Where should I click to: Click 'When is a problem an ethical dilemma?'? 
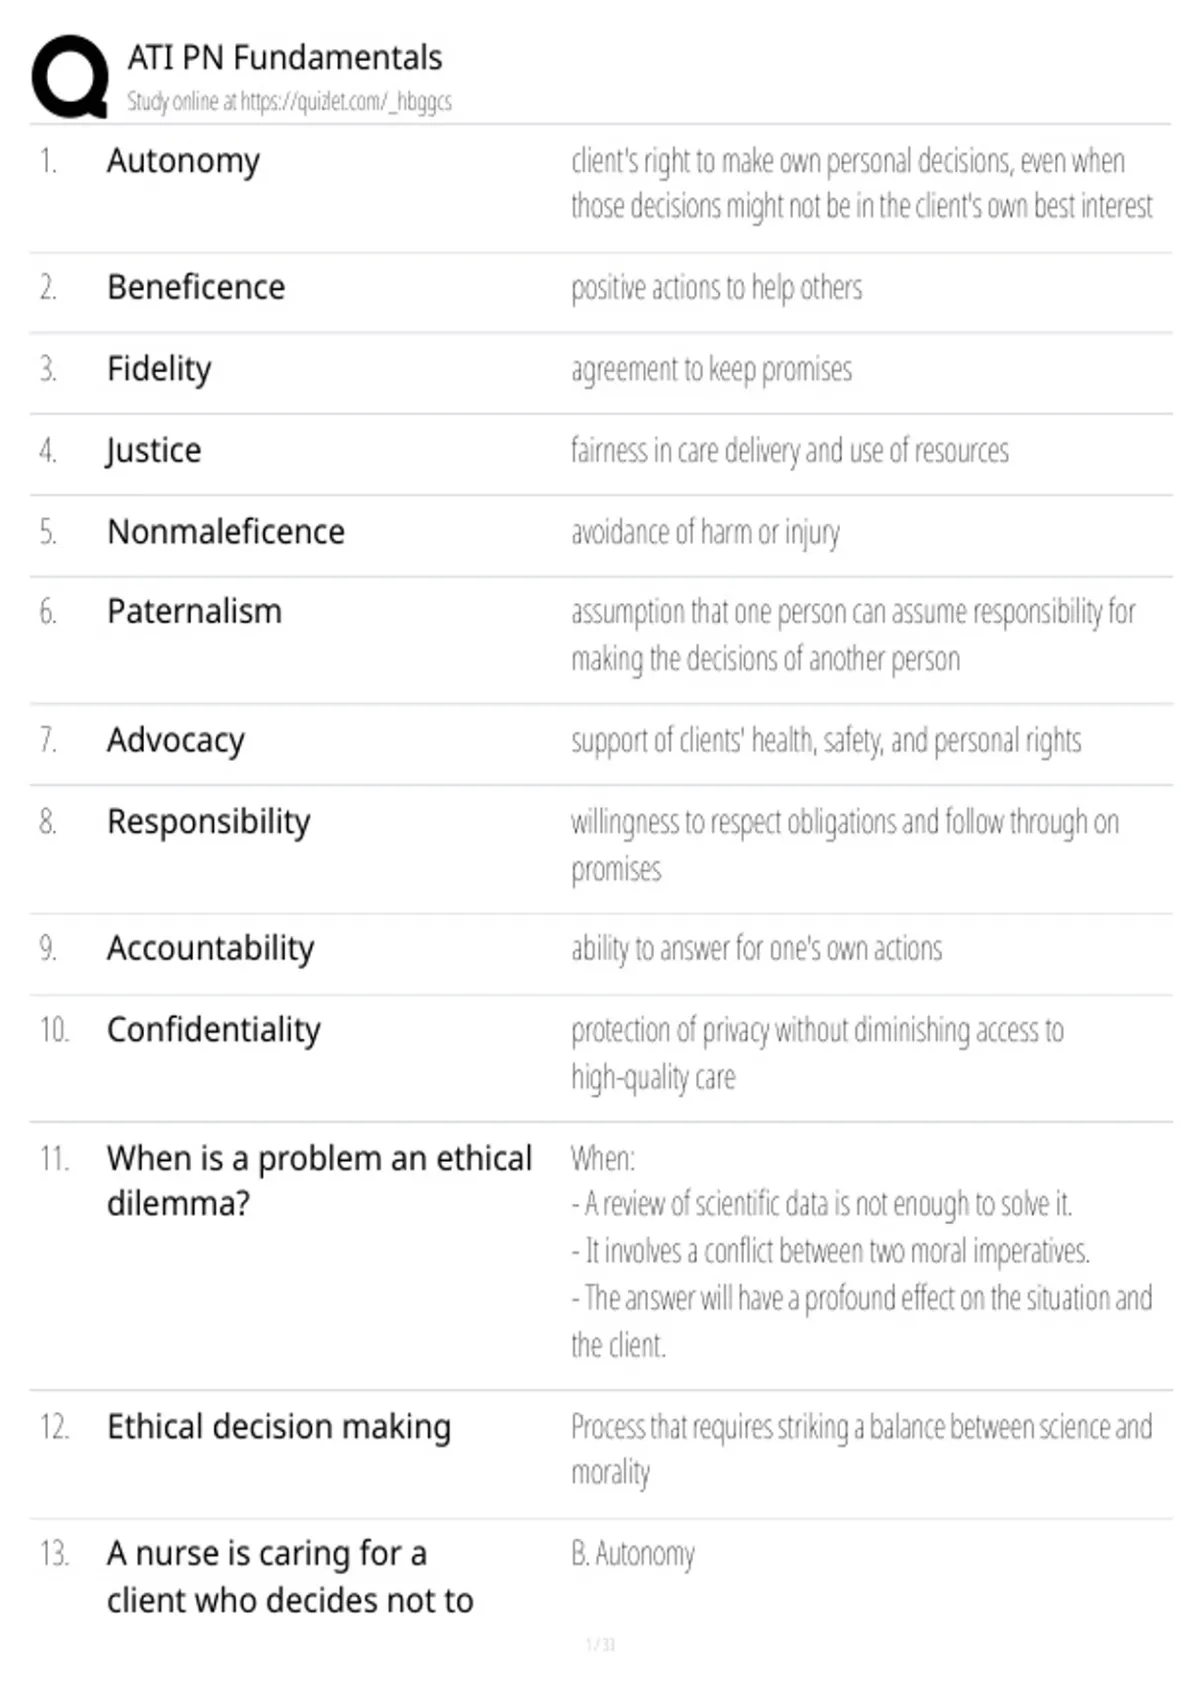[320, 1180]
